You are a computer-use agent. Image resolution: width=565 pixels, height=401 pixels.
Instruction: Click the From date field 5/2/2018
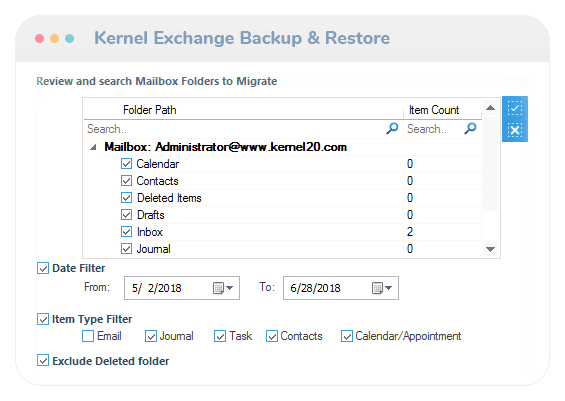(182, 288)
